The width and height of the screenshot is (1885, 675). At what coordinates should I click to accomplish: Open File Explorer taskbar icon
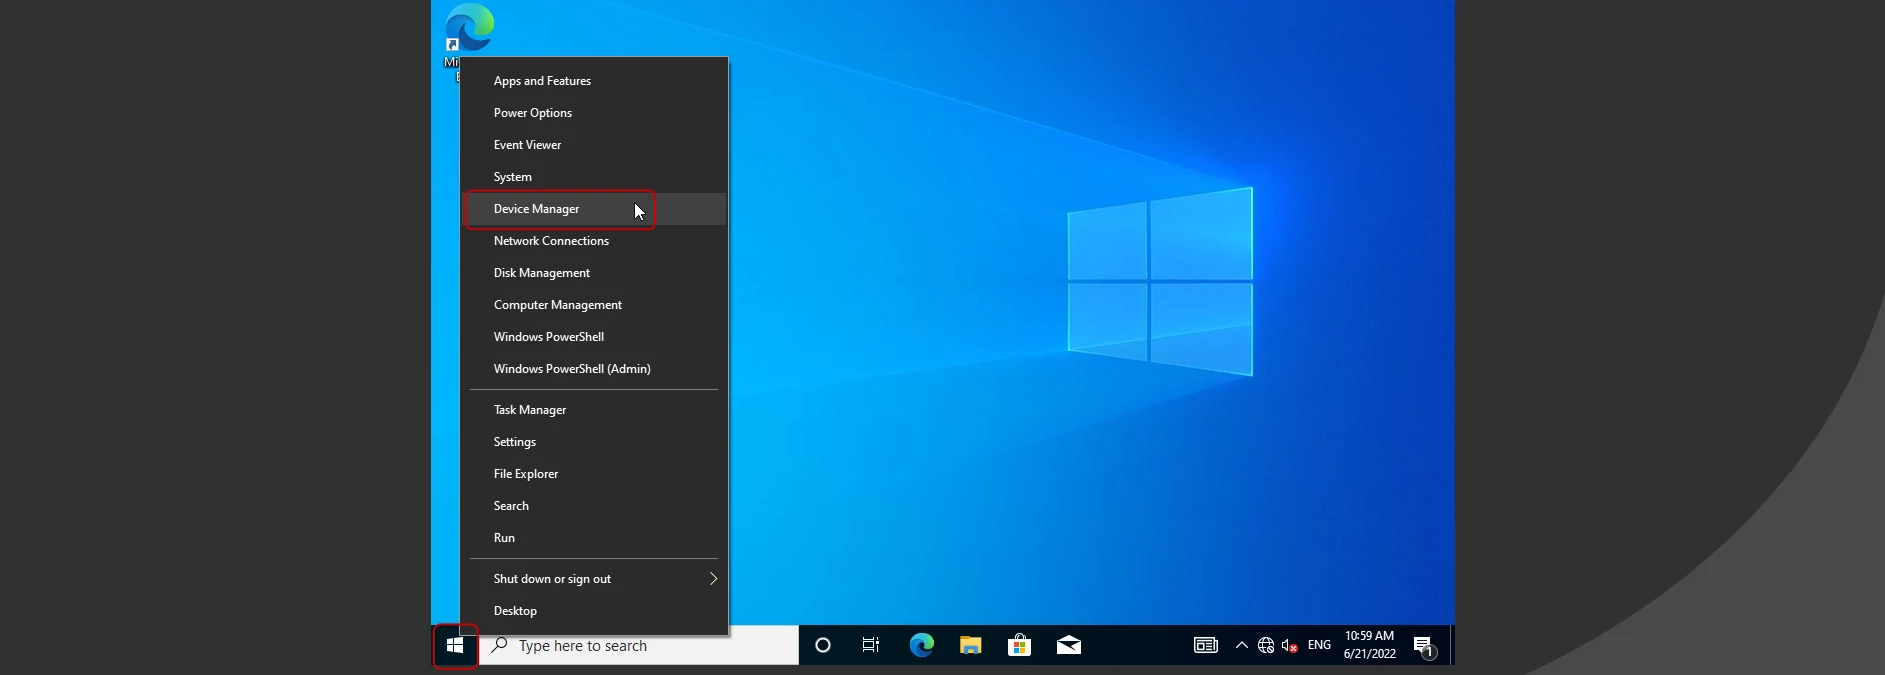[970, 646]
